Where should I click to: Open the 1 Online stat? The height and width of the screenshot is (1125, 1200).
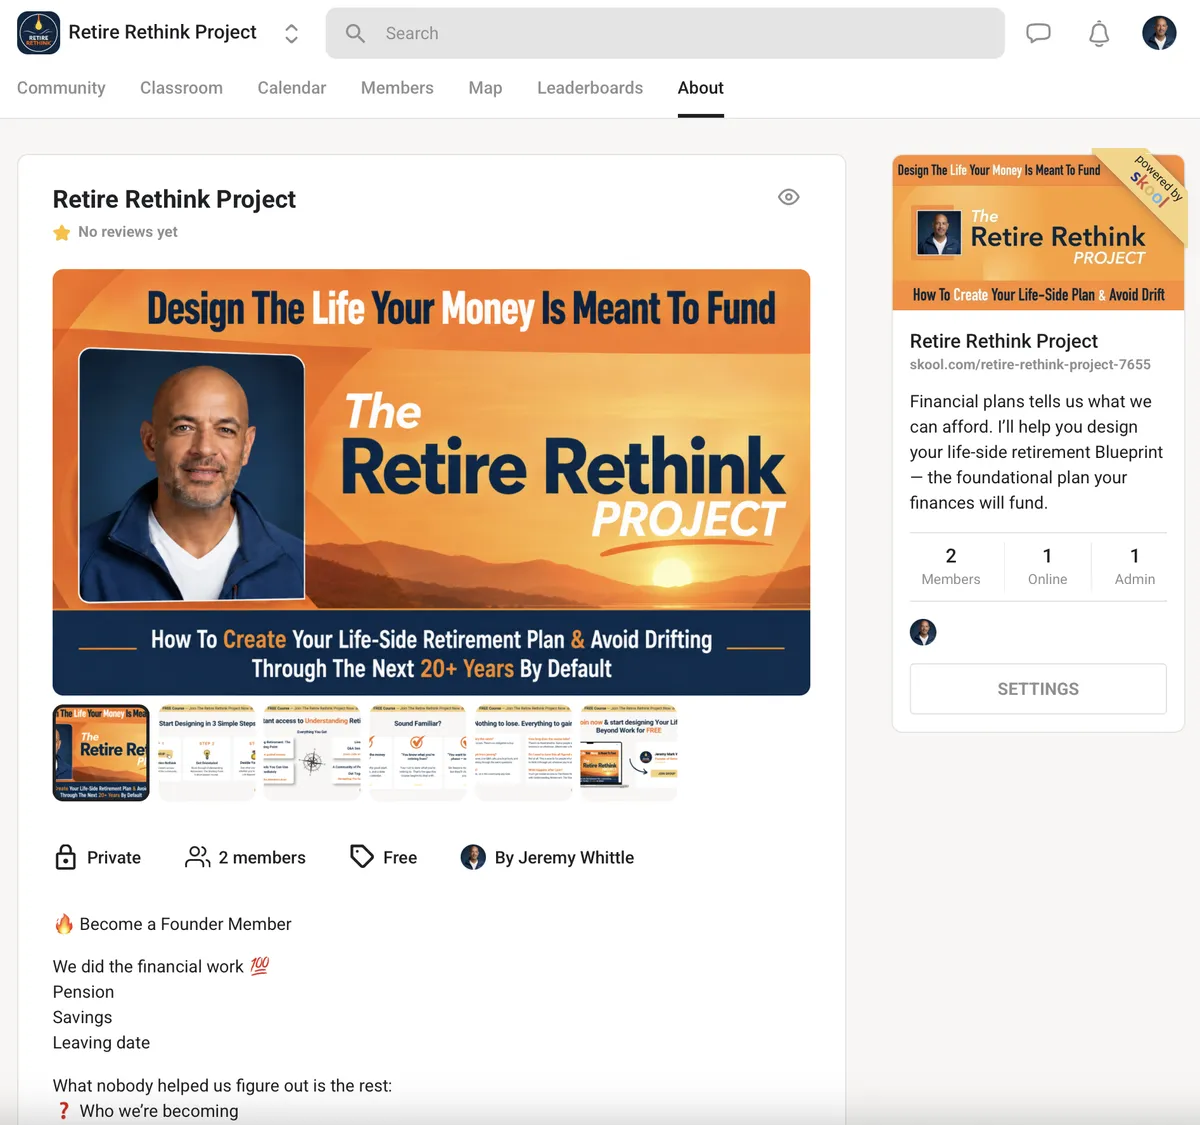point(1047,566)
